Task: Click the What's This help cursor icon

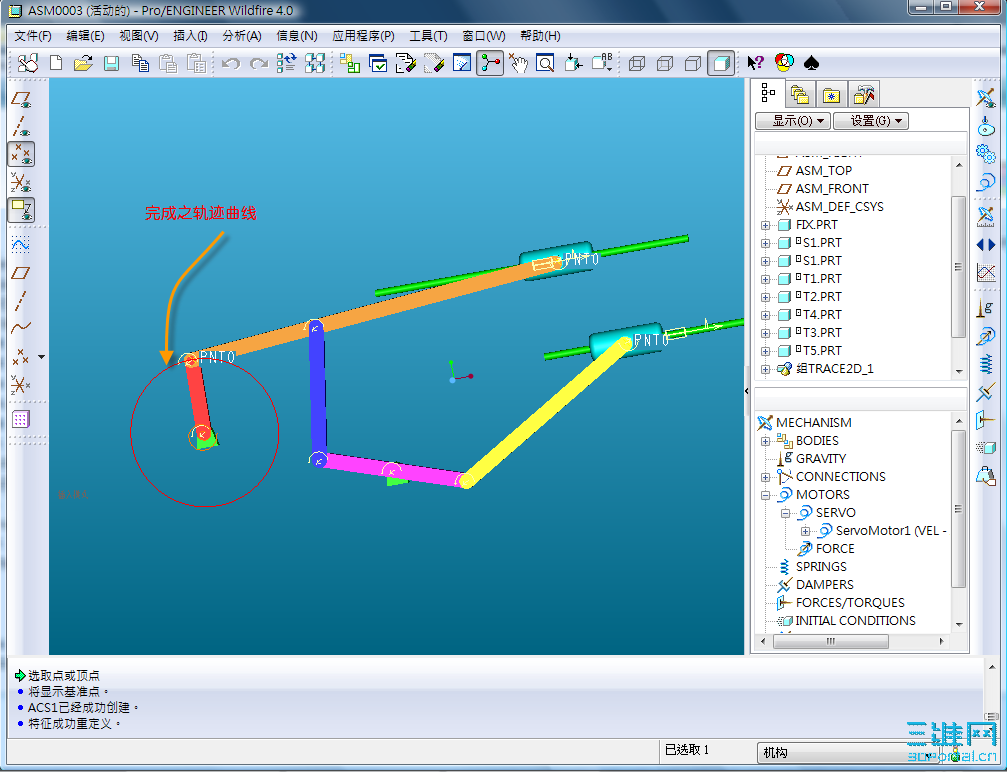Action: pos(755,63)
